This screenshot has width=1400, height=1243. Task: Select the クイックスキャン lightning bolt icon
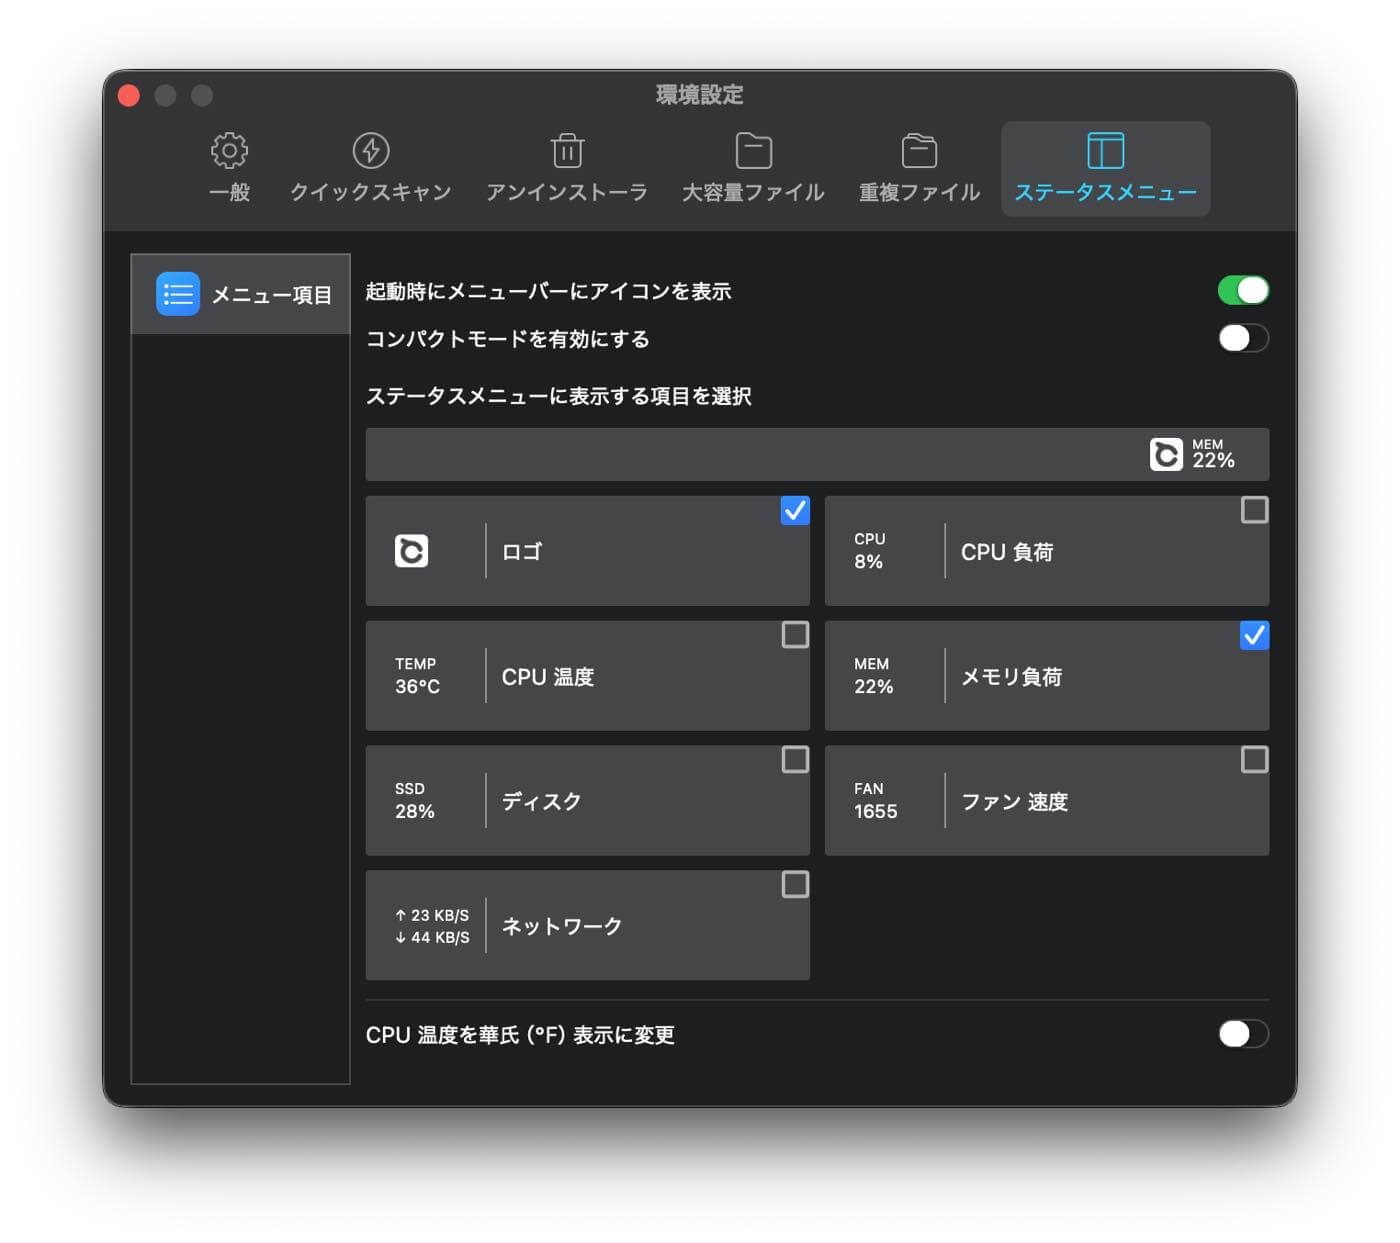click(370, 149)
